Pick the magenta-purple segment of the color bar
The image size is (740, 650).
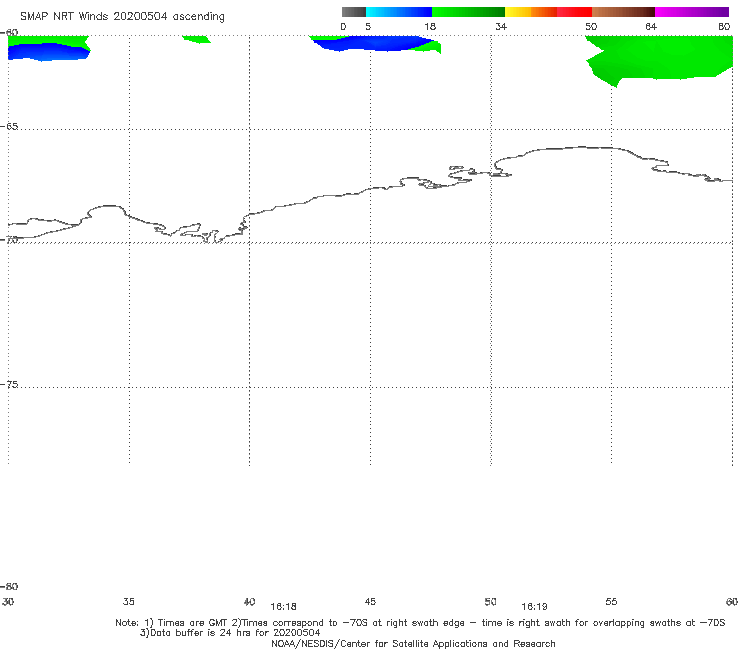692,12
